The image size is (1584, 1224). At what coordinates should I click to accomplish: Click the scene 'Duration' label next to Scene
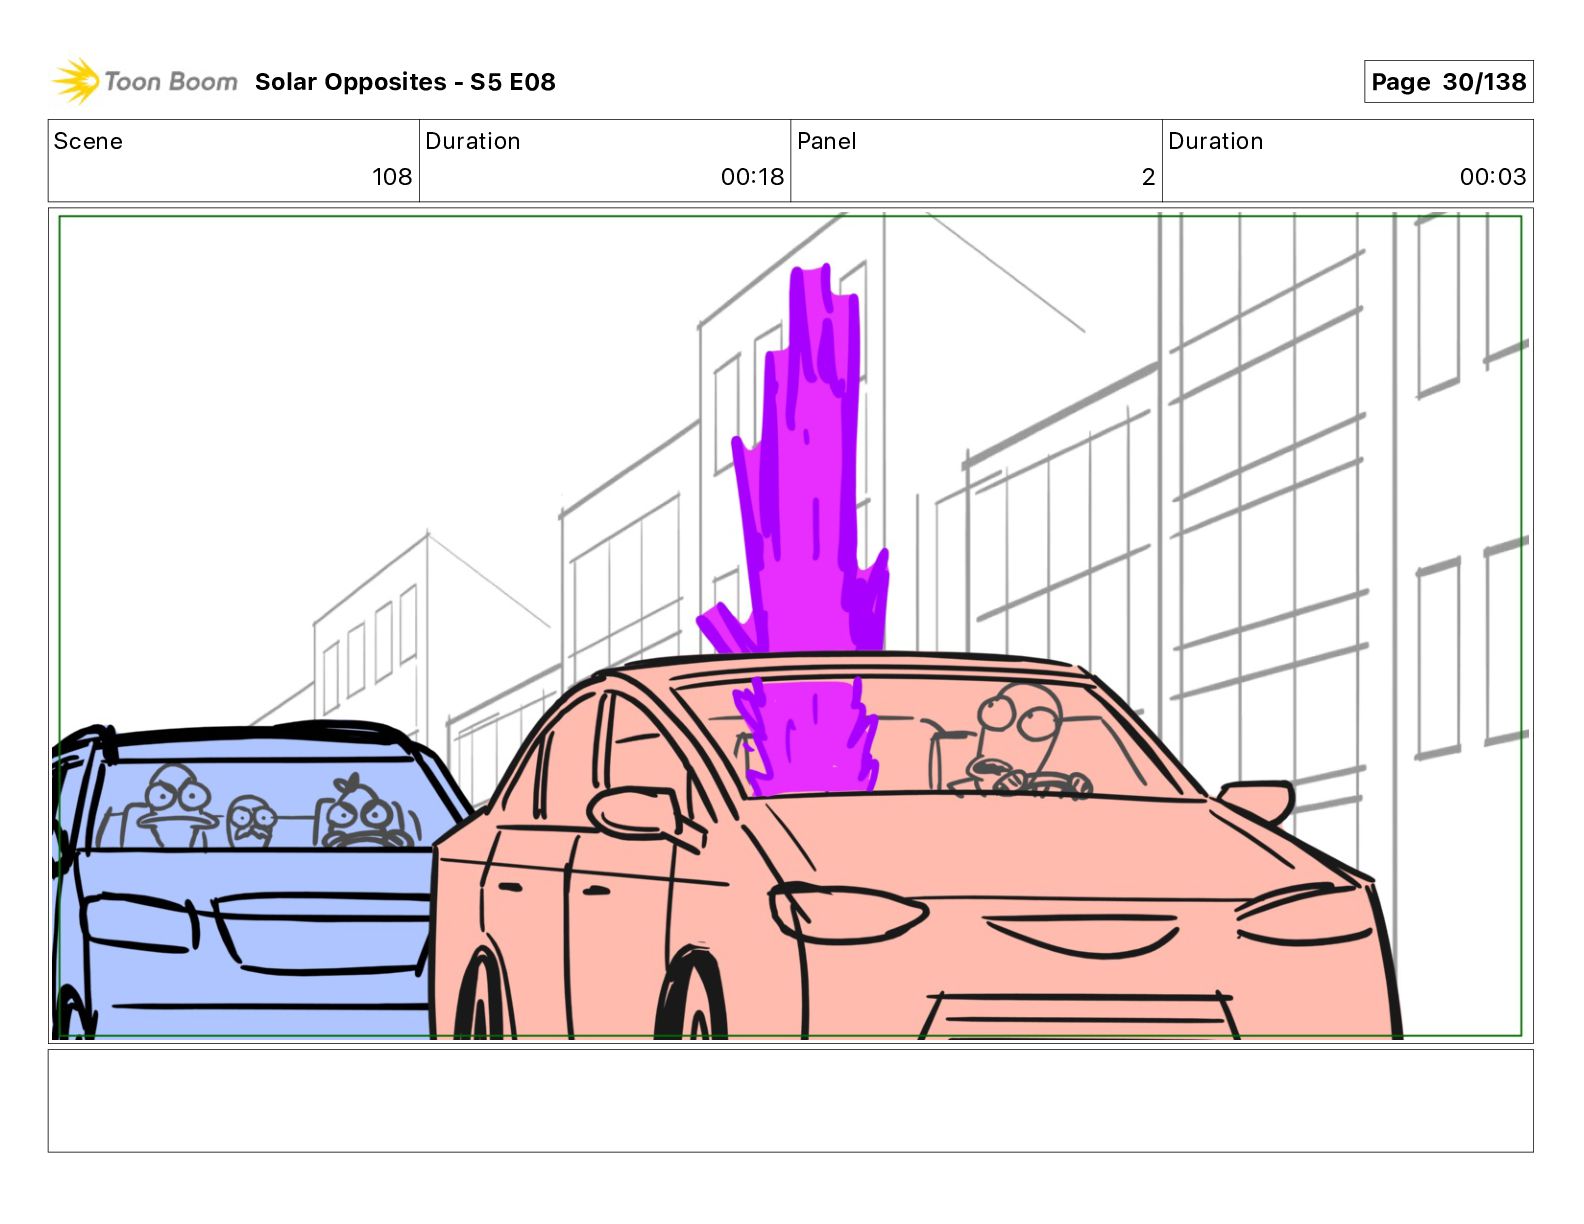coord(473,141)
